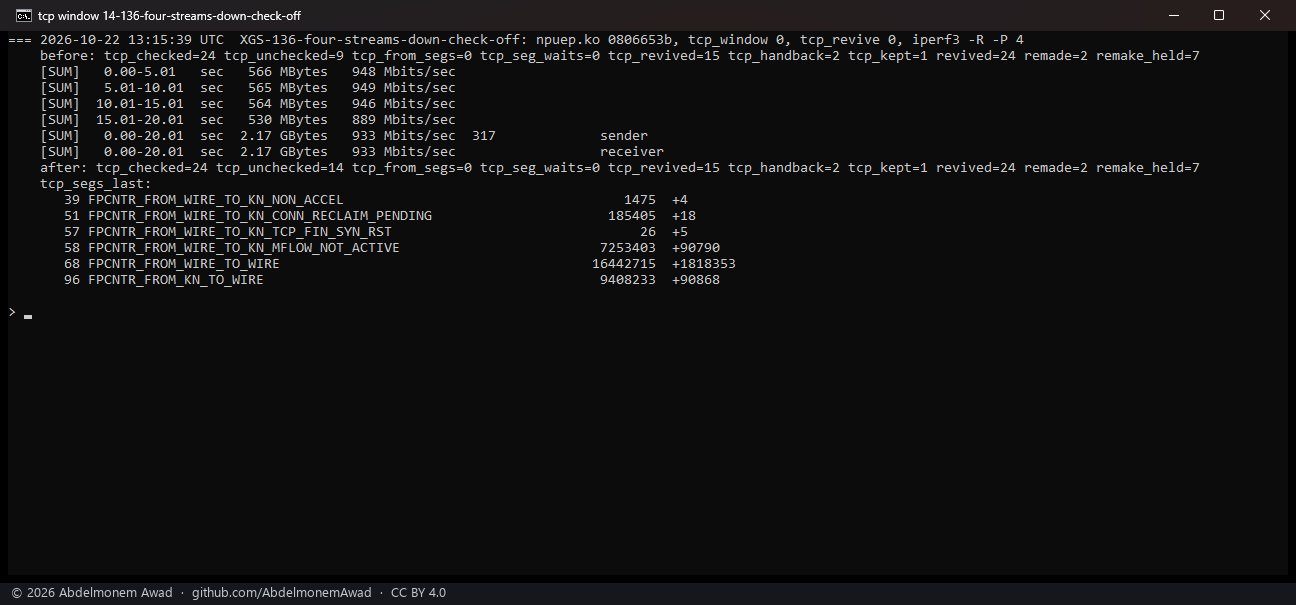The height and width of the screenshot is (605, 1296).
Task: Click the counter value '16442715'
Action: pos(624,264)
